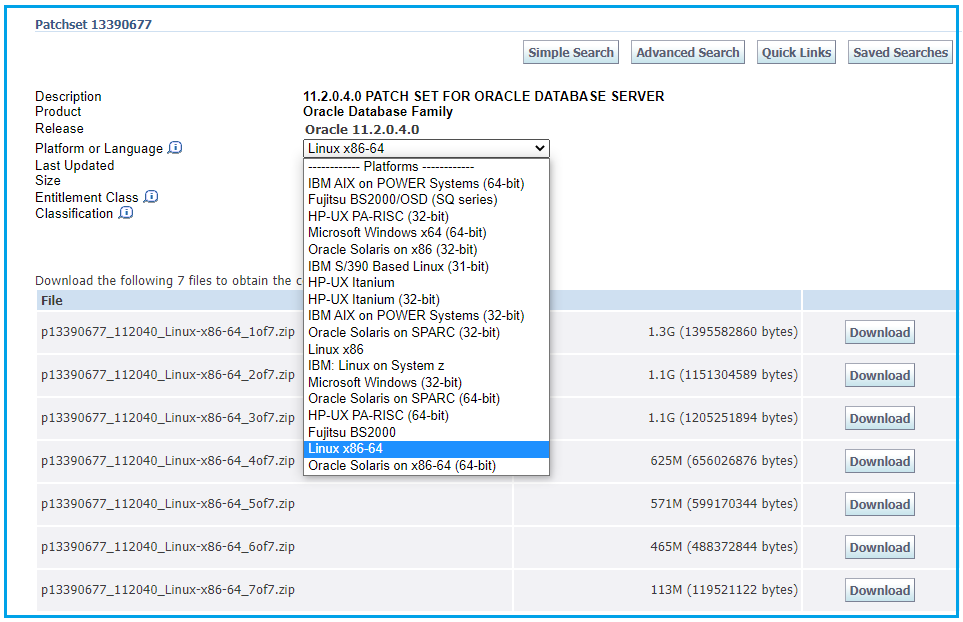This screenshot has height=622, width=963.
Task: Click the 113M (119521122 bytes) size cell
Action: click(724, 590)
